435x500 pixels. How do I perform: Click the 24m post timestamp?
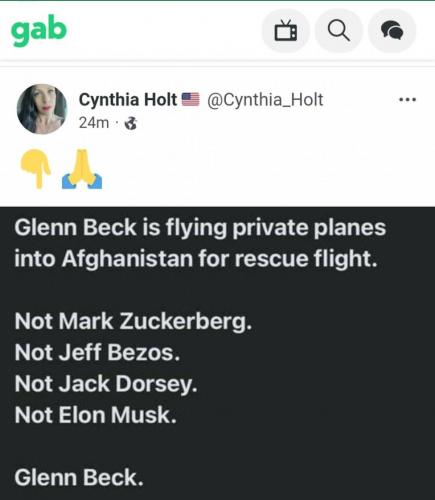coord(94,123)
